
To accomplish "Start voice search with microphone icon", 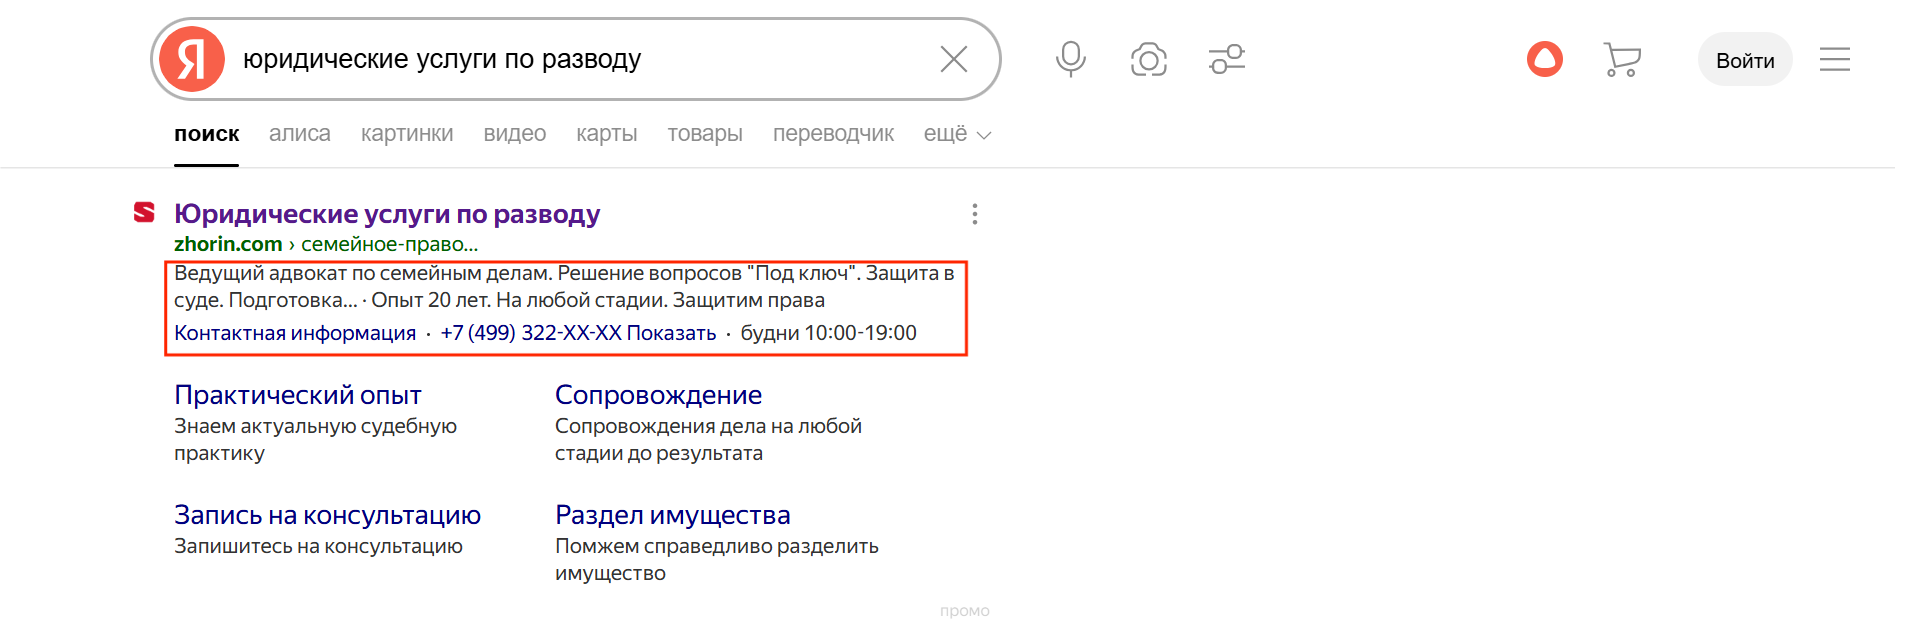I will click(x=1070, y=59).
